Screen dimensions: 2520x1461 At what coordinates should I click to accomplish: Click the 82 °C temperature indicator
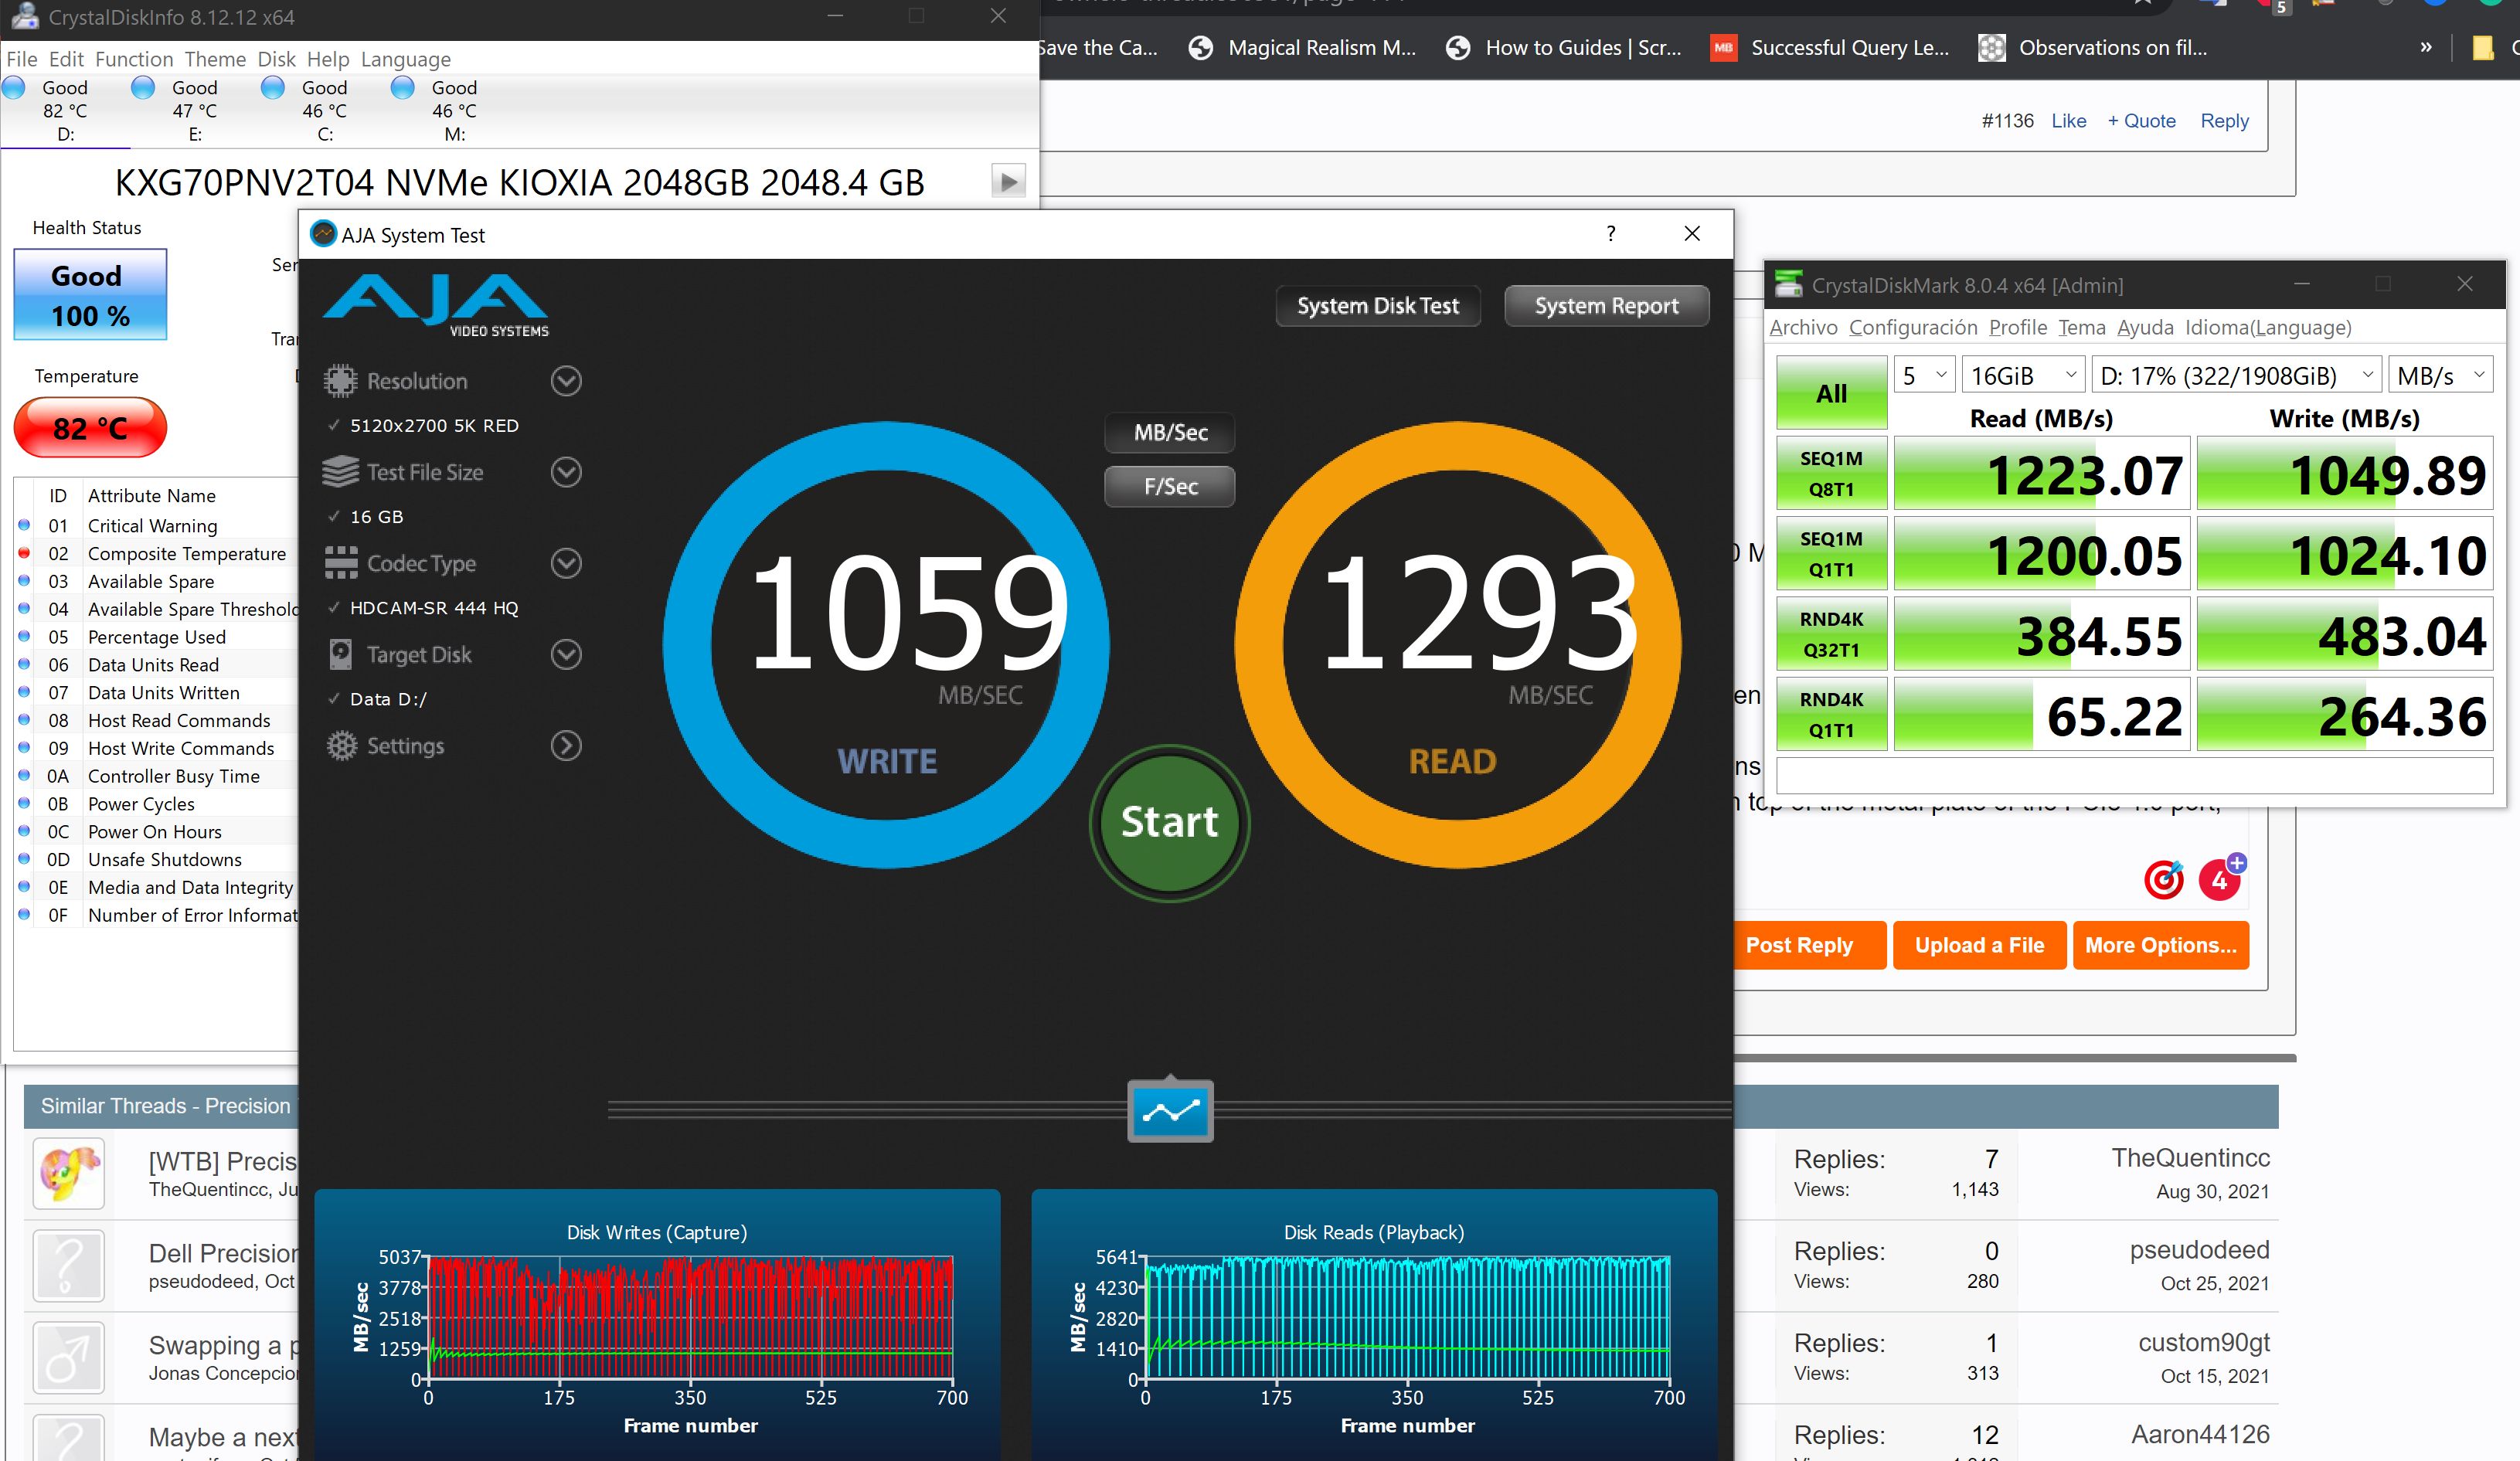pos(90,428)
